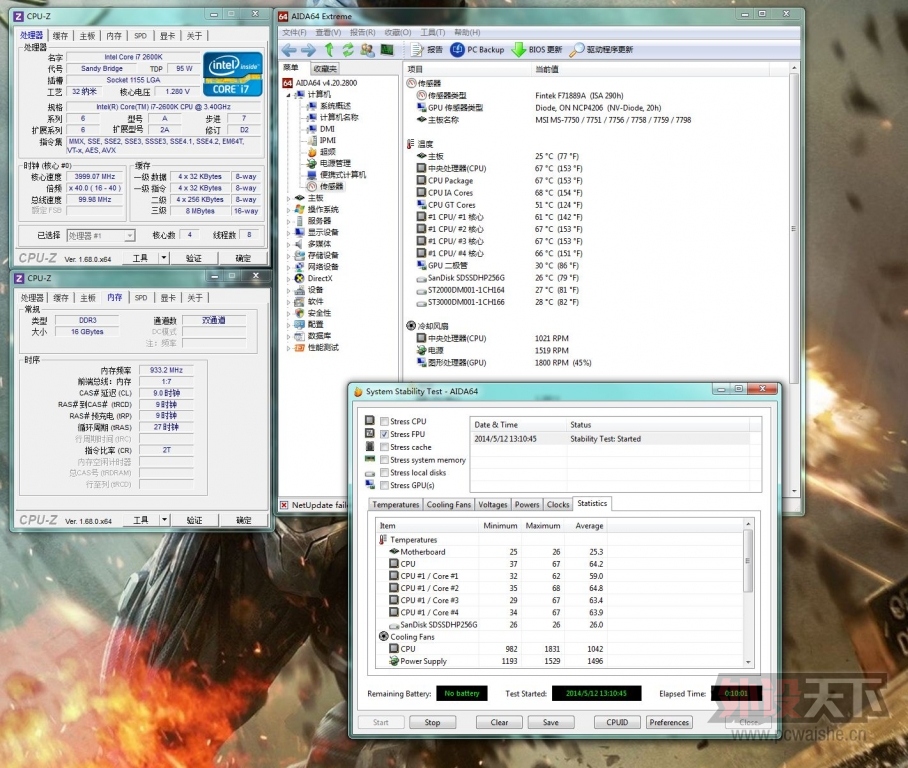Open the 文件(F) menu in AIDA64

click(x=294, y=32)
